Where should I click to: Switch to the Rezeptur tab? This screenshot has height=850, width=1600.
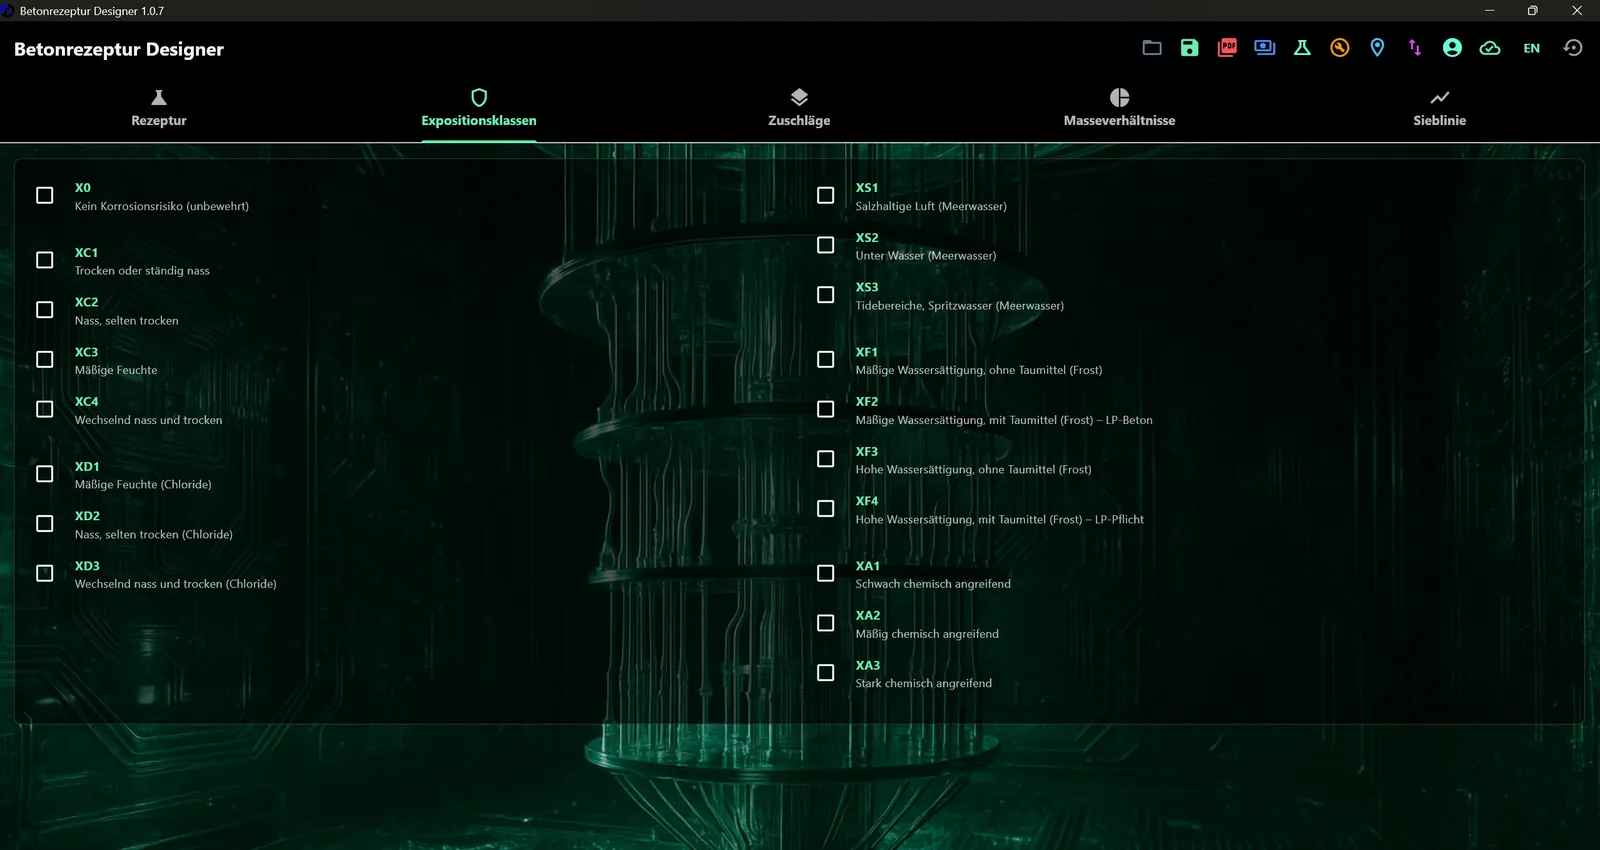tap(159, 109)
